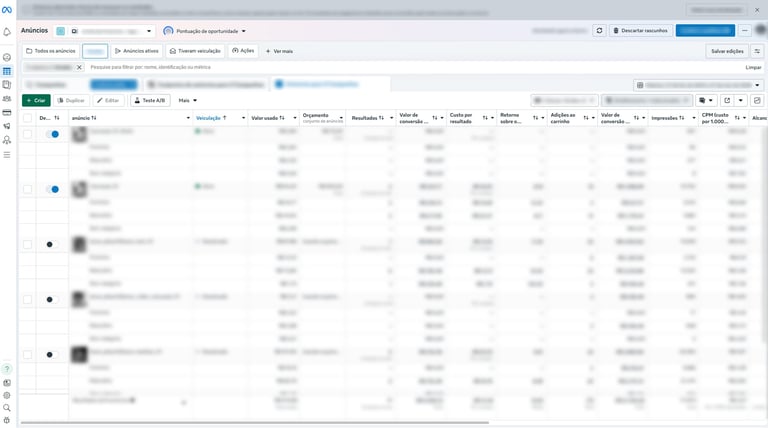The width and height of the screenshot is (768, 428).
Task: Click the green Criar button
Action: 36,100
